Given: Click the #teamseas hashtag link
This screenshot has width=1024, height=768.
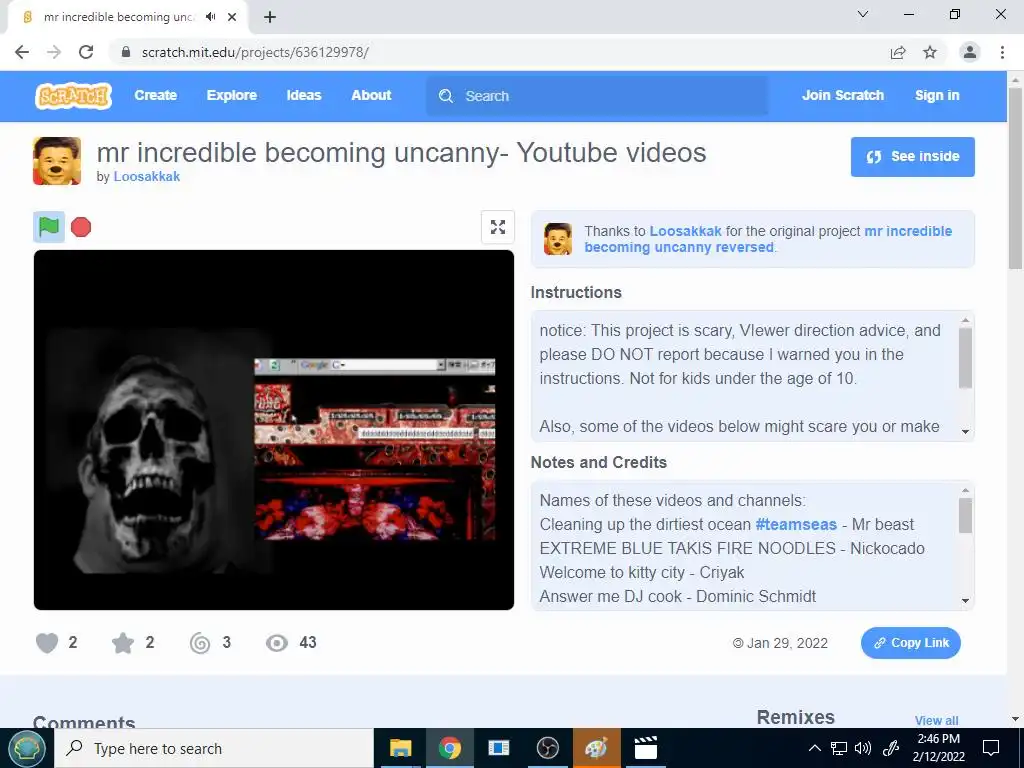Looking at the screenshot, I should [795, 524].
